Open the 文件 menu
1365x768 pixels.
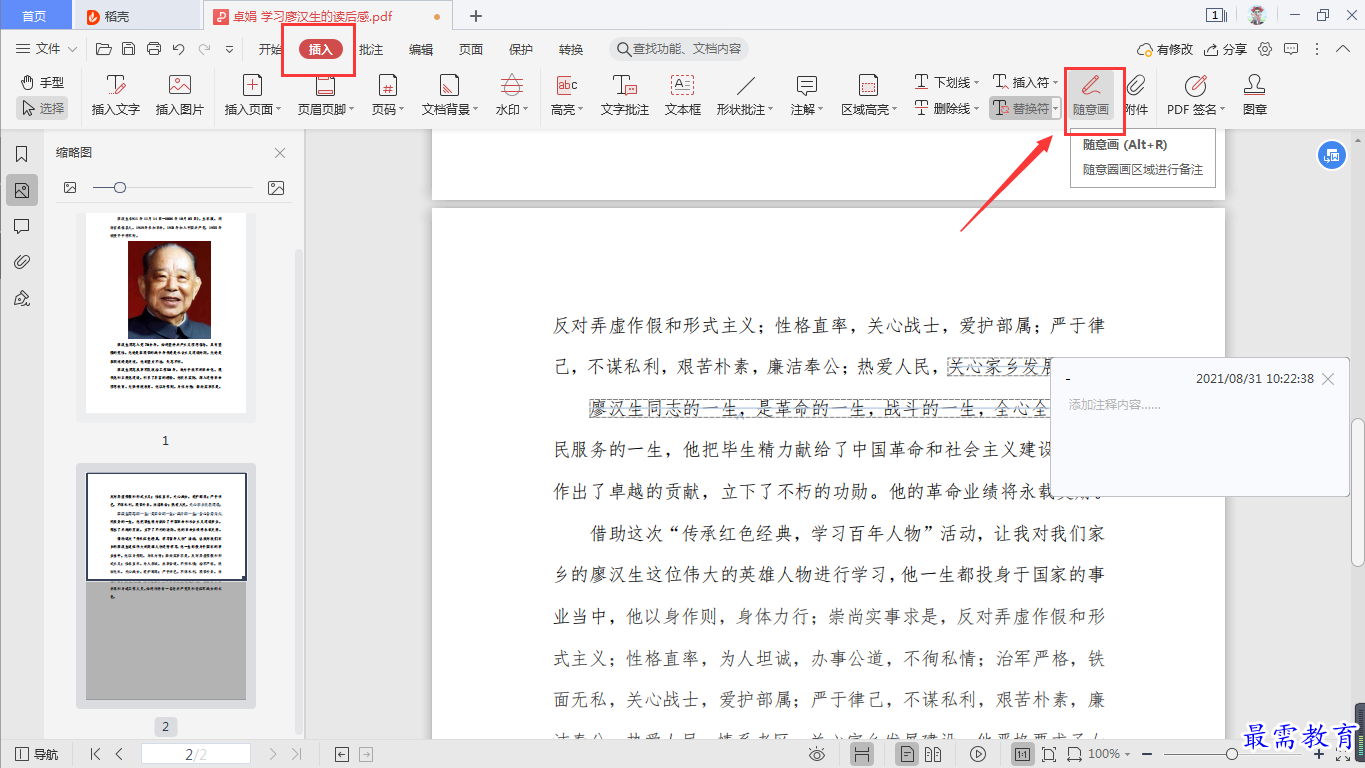[46, 49]
